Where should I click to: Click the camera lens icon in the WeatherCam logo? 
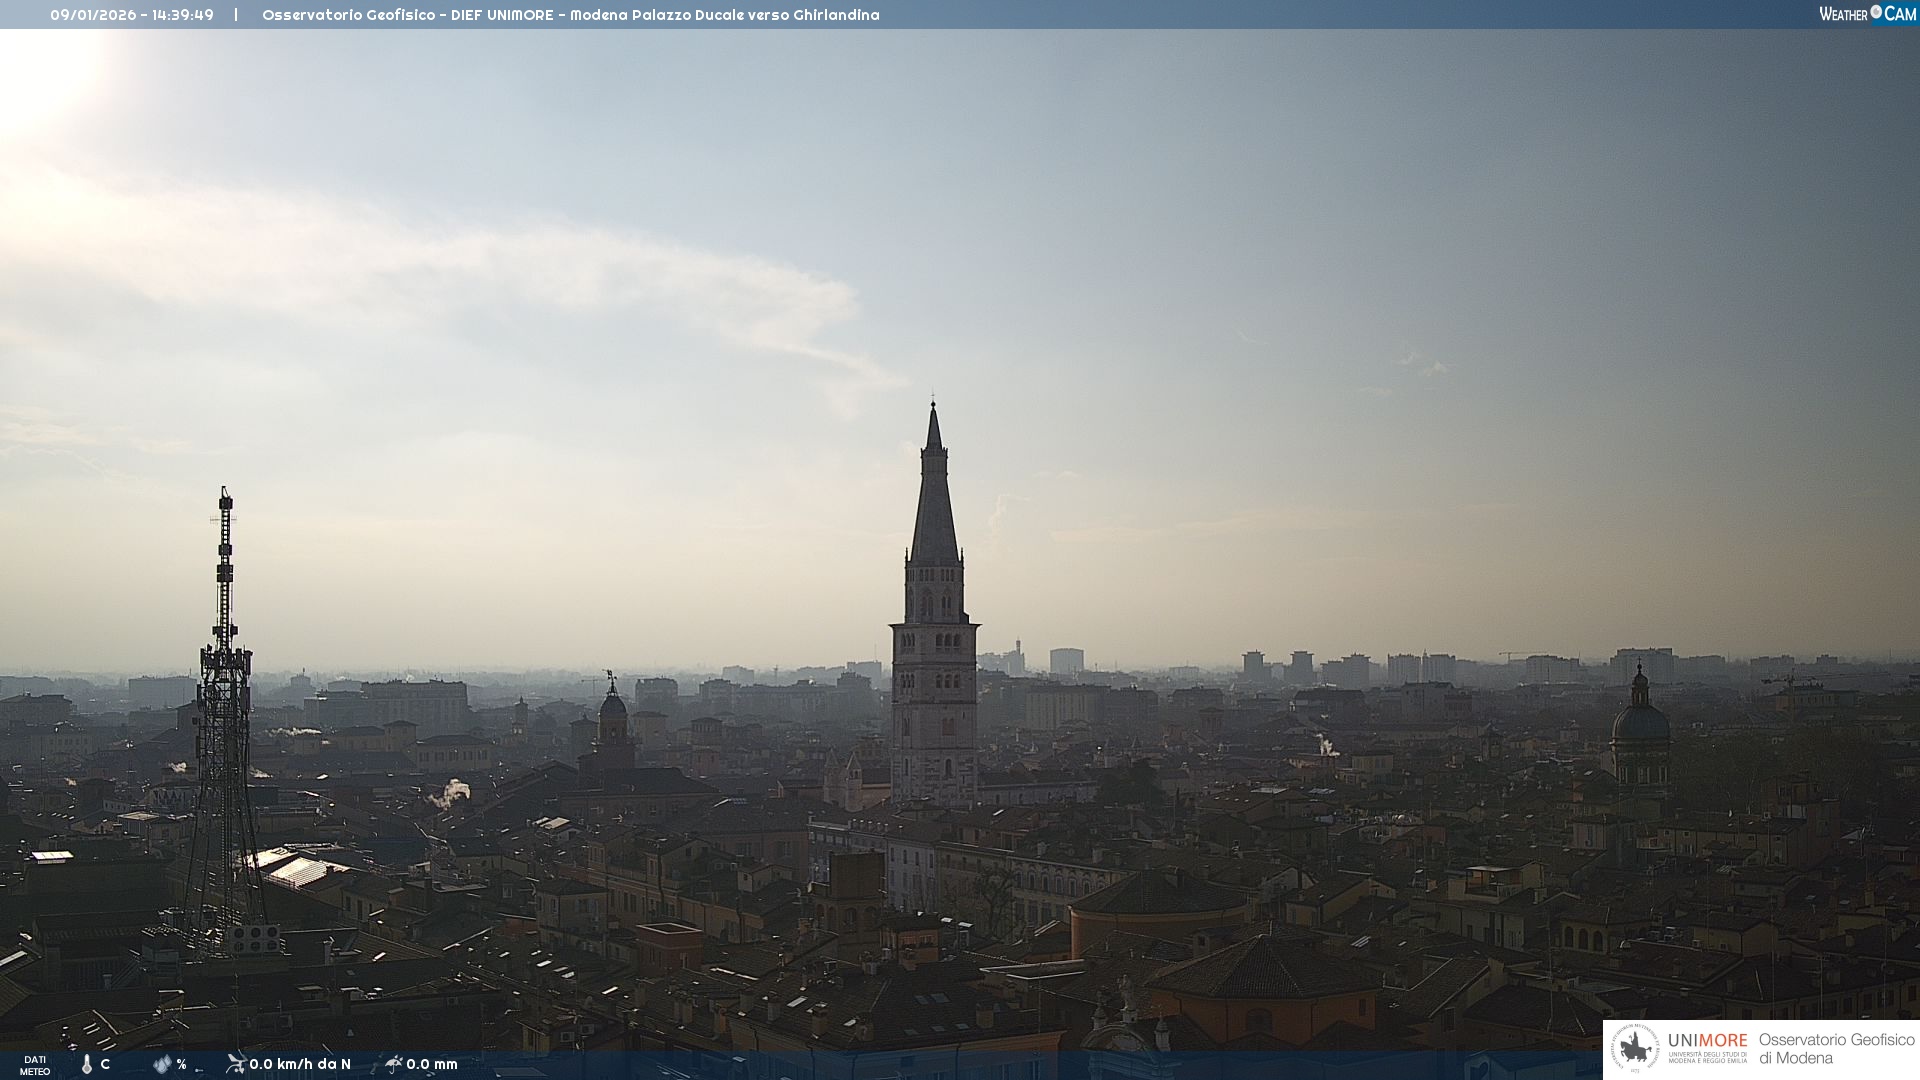[x=1876, y=12]
